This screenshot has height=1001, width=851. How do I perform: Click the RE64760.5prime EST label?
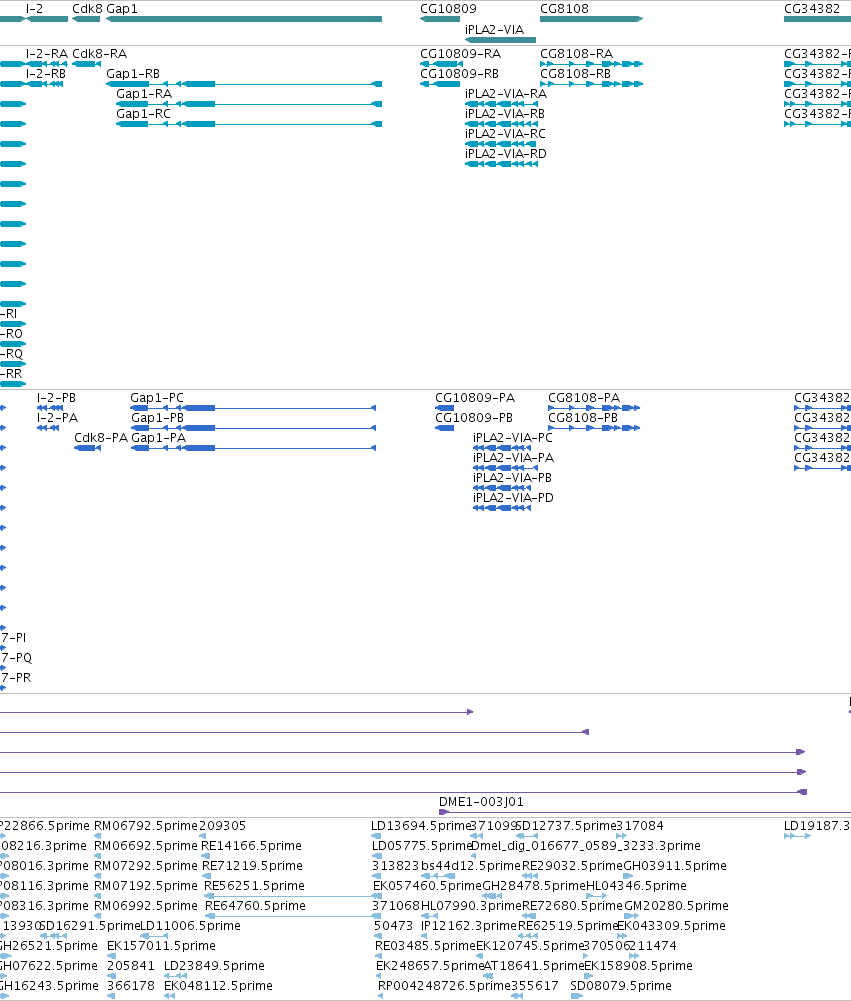coord(255,906)
